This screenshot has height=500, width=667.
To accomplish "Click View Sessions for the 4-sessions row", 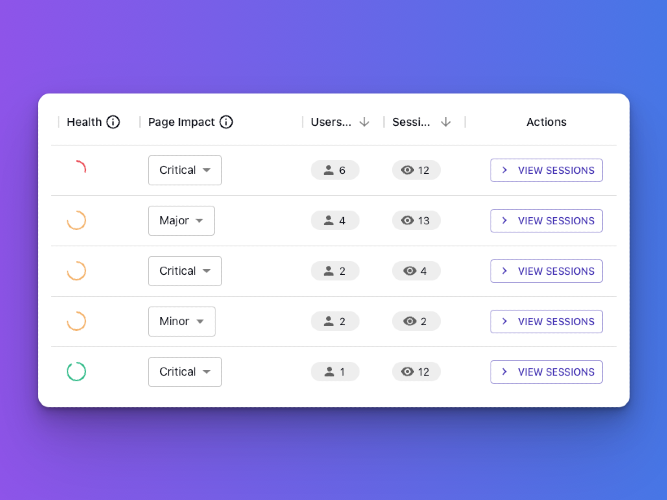I will click(546, 271).
